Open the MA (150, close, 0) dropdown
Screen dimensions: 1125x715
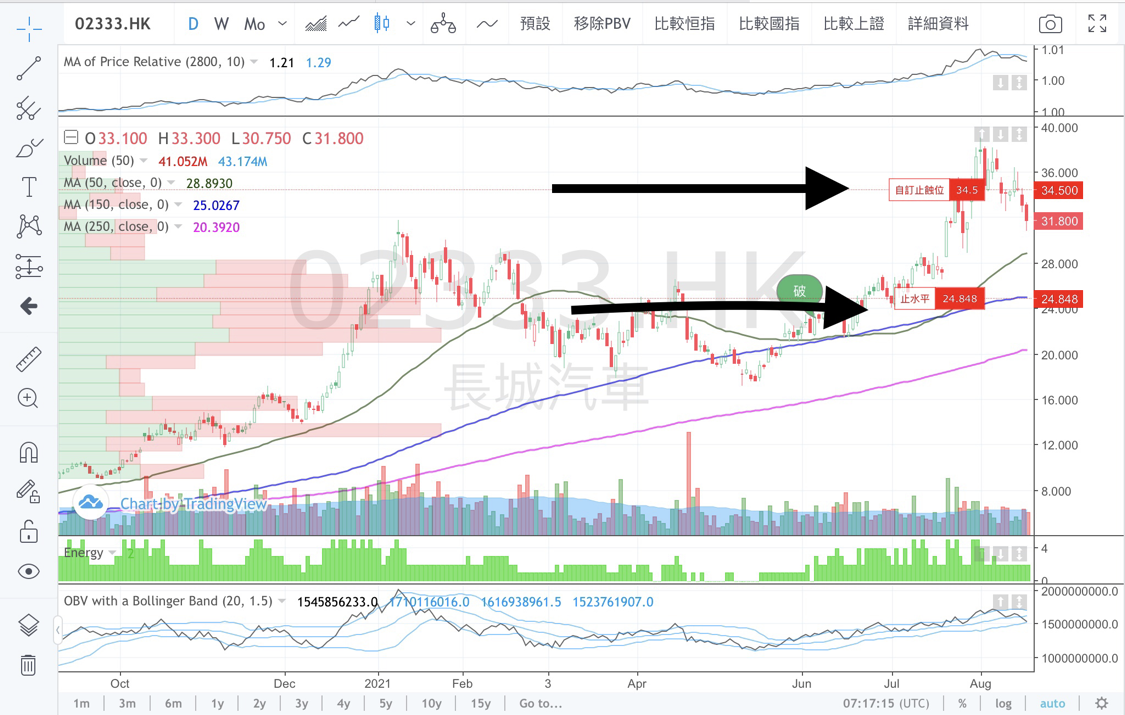pos(178,205)
